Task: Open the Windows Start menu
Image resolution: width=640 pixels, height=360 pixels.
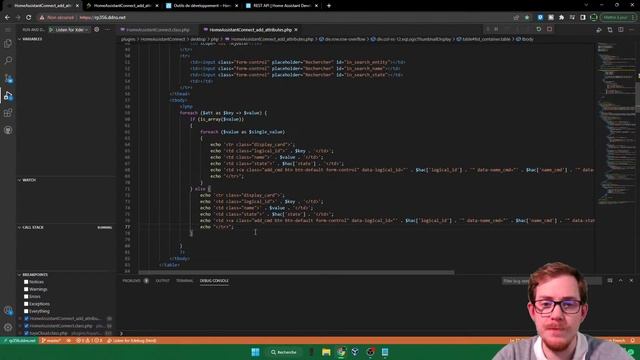Action: (x=255, y=352)
